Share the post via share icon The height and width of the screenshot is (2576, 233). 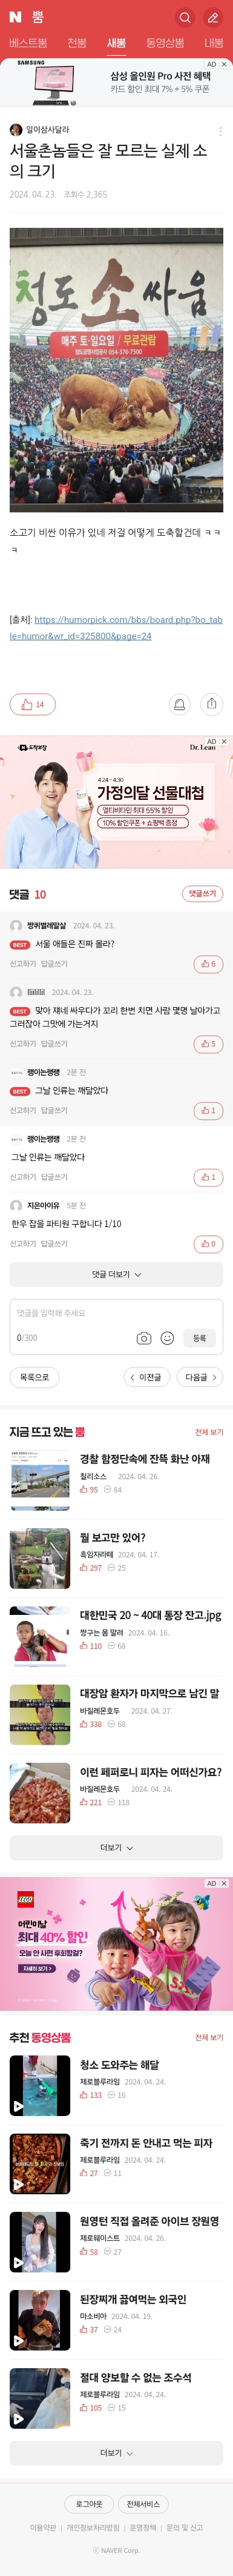pyautogui.click(x=211, y=704)
